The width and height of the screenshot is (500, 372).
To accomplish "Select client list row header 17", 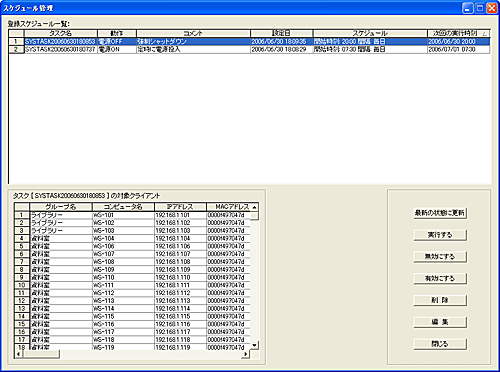I will pos(22,340).
